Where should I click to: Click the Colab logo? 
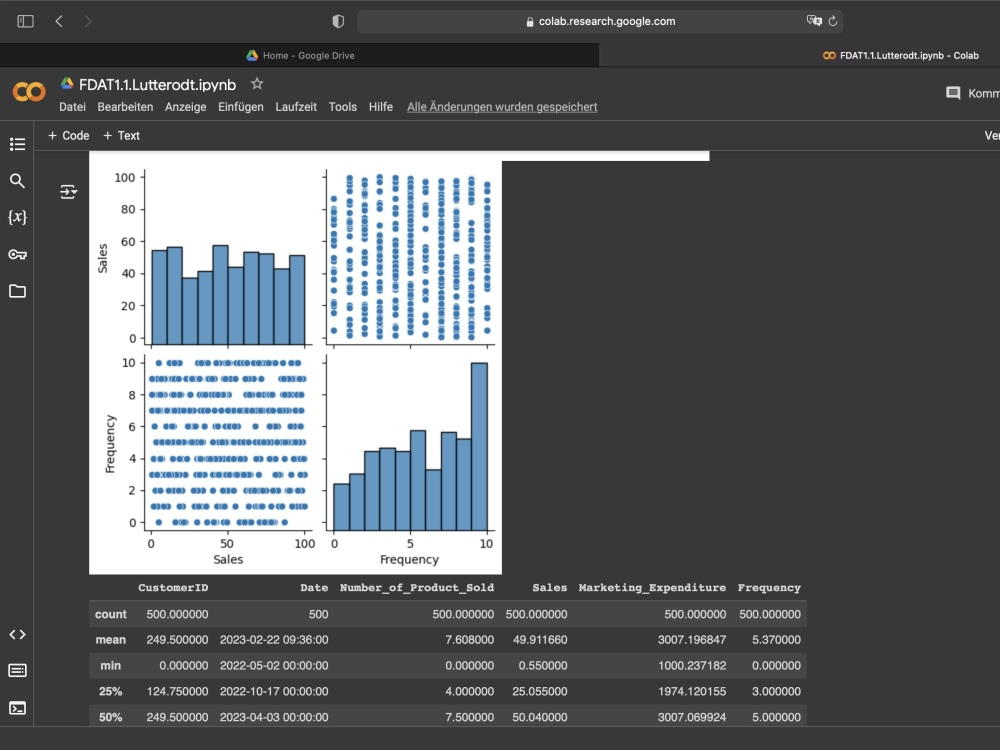[x=29, y=92]
